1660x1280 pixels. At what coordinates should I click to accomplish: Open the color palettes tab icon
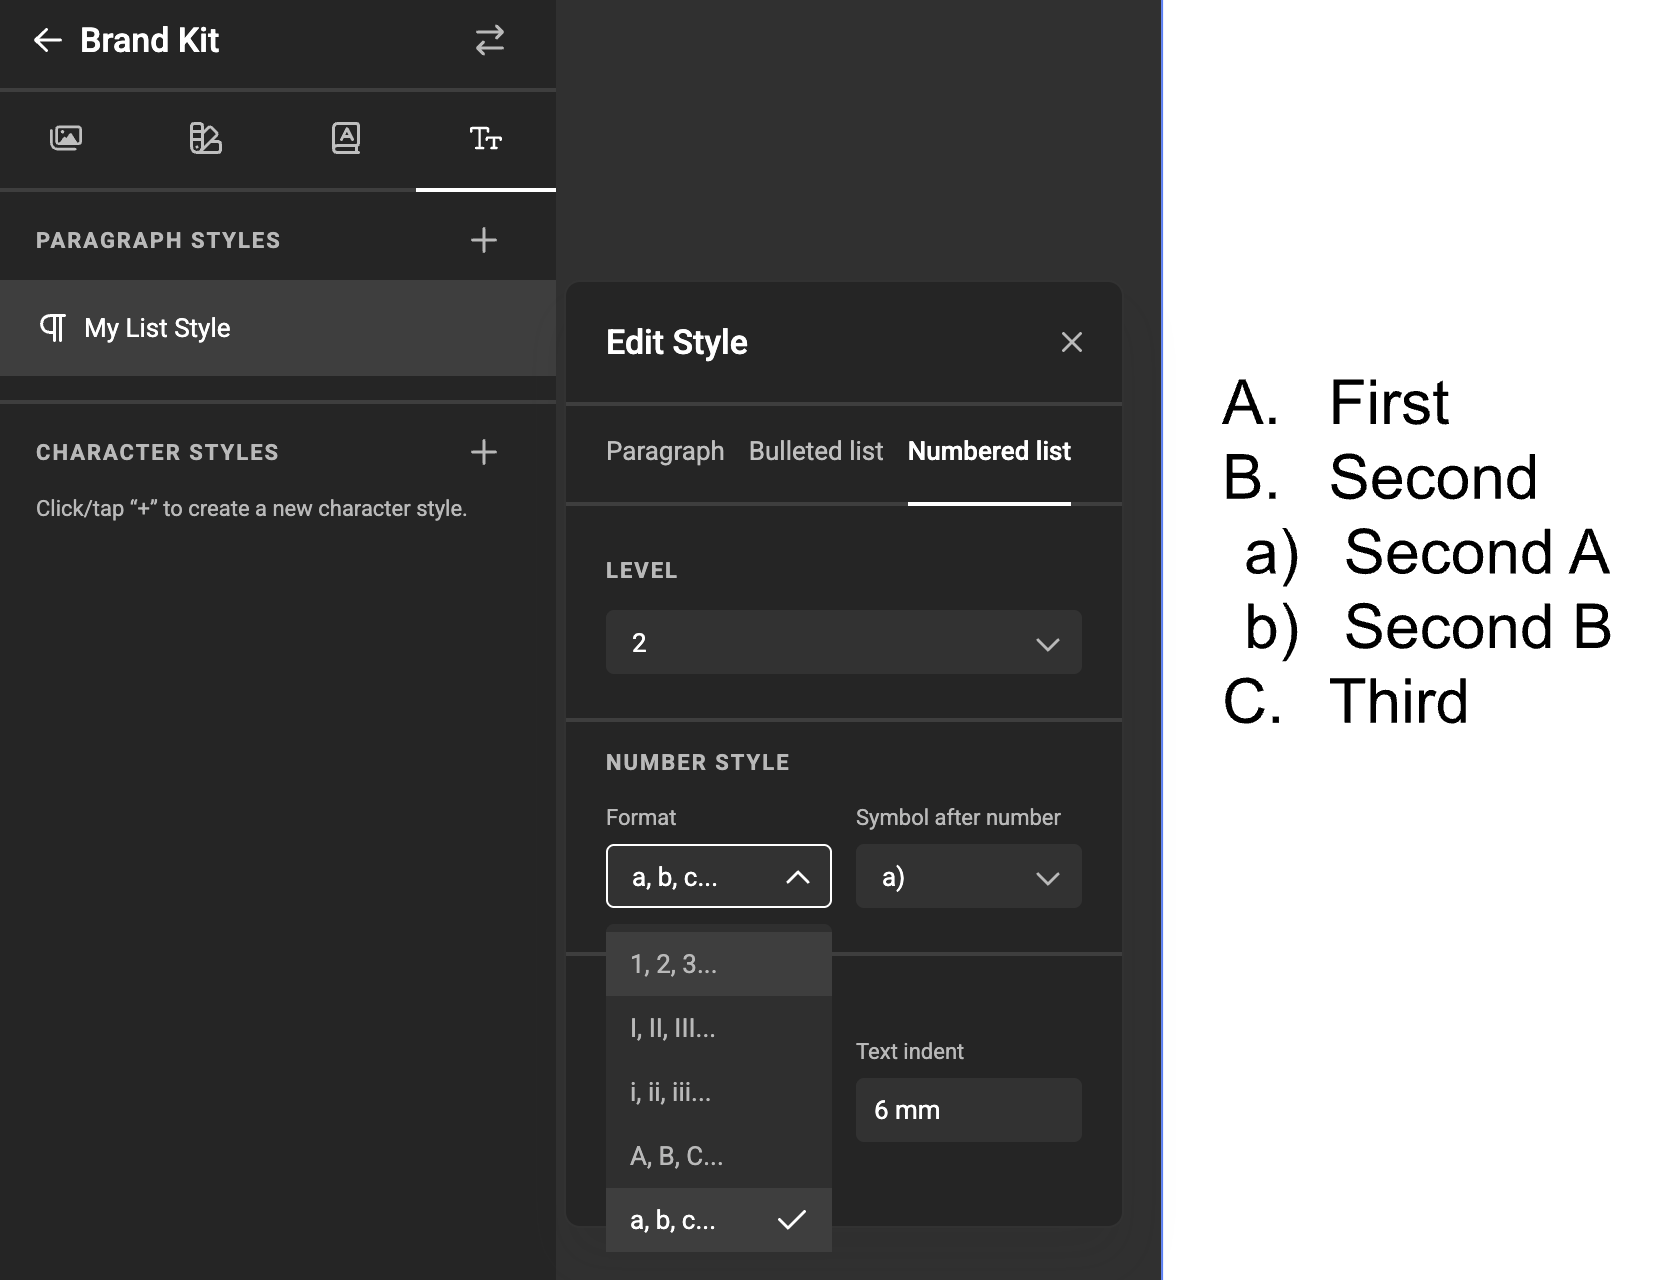coord(206,138)
